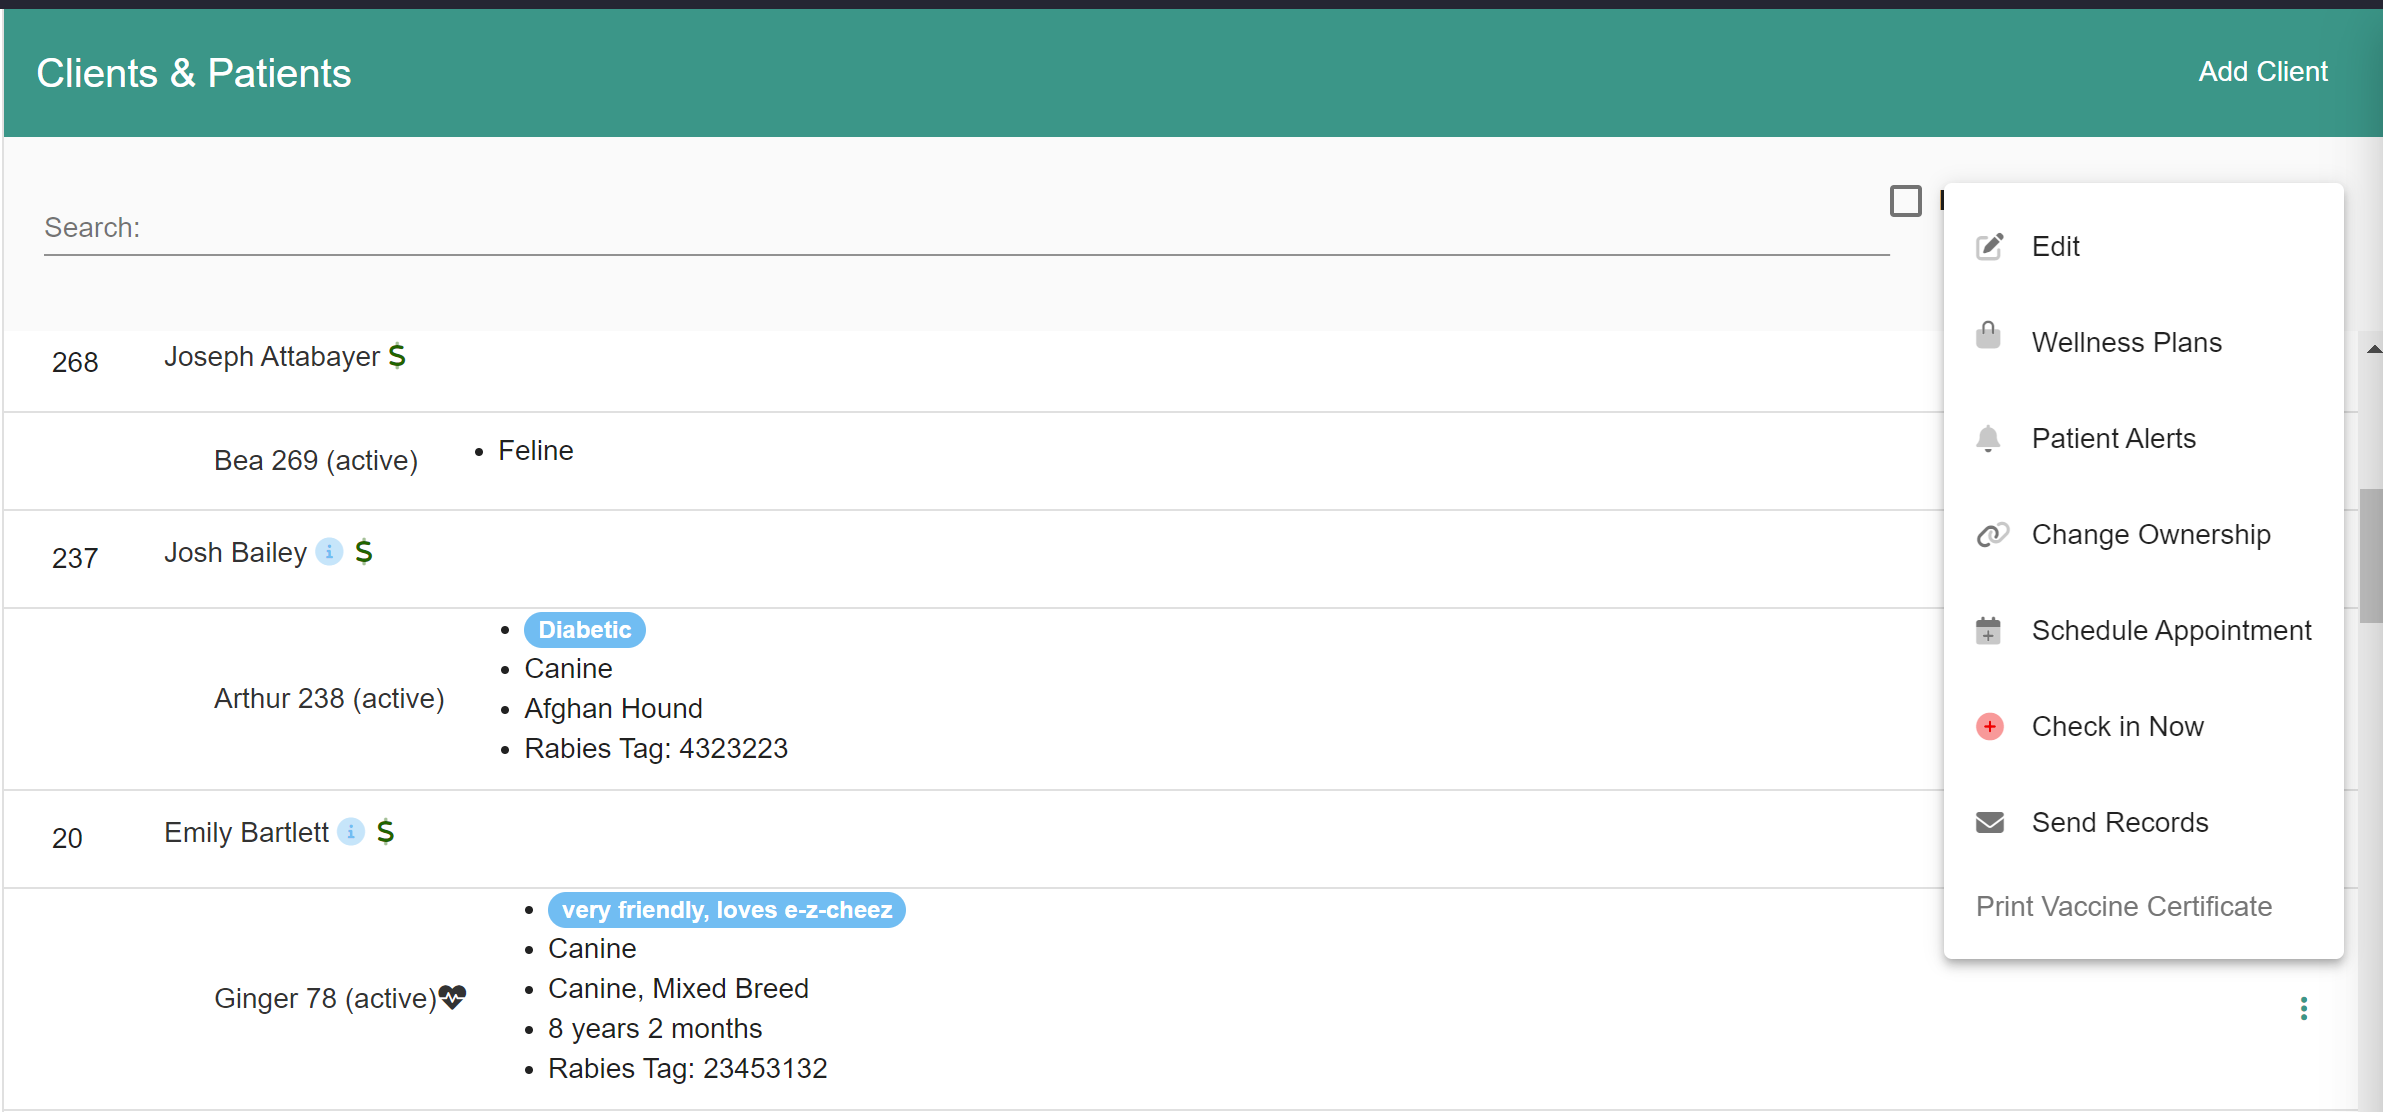Click dollar sign next to Joseph Attabayer
This screenshot has width=2383, height=1112.
[x=397, y=356]
